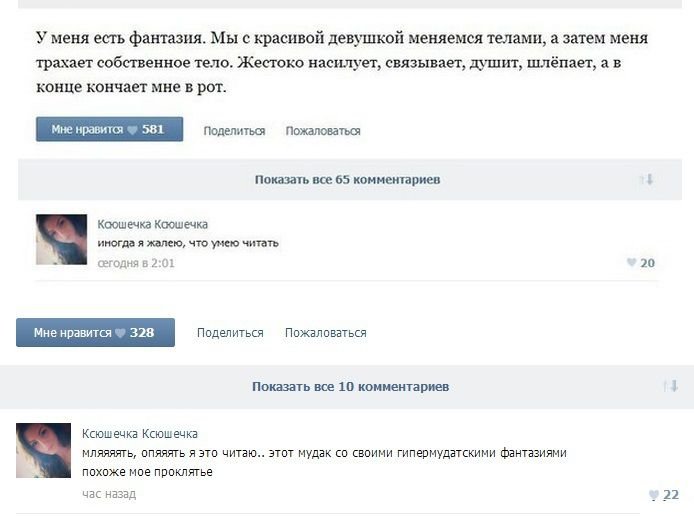The height and width of the screenshot is (517, 694).
Task: Open avatar of the comment posted час назад
Action: coord(43,450)
